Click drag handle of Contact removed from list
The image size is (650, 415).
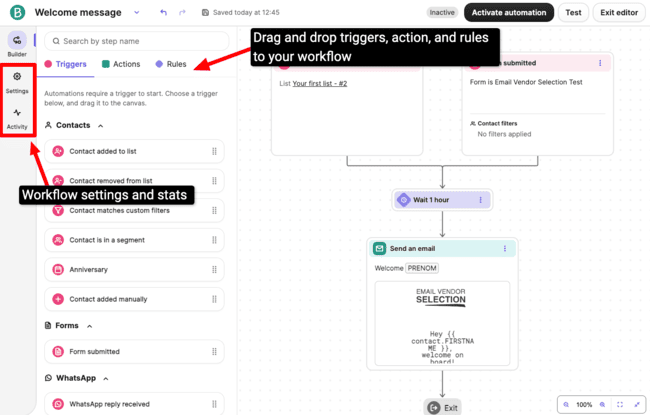click(214, 181)
